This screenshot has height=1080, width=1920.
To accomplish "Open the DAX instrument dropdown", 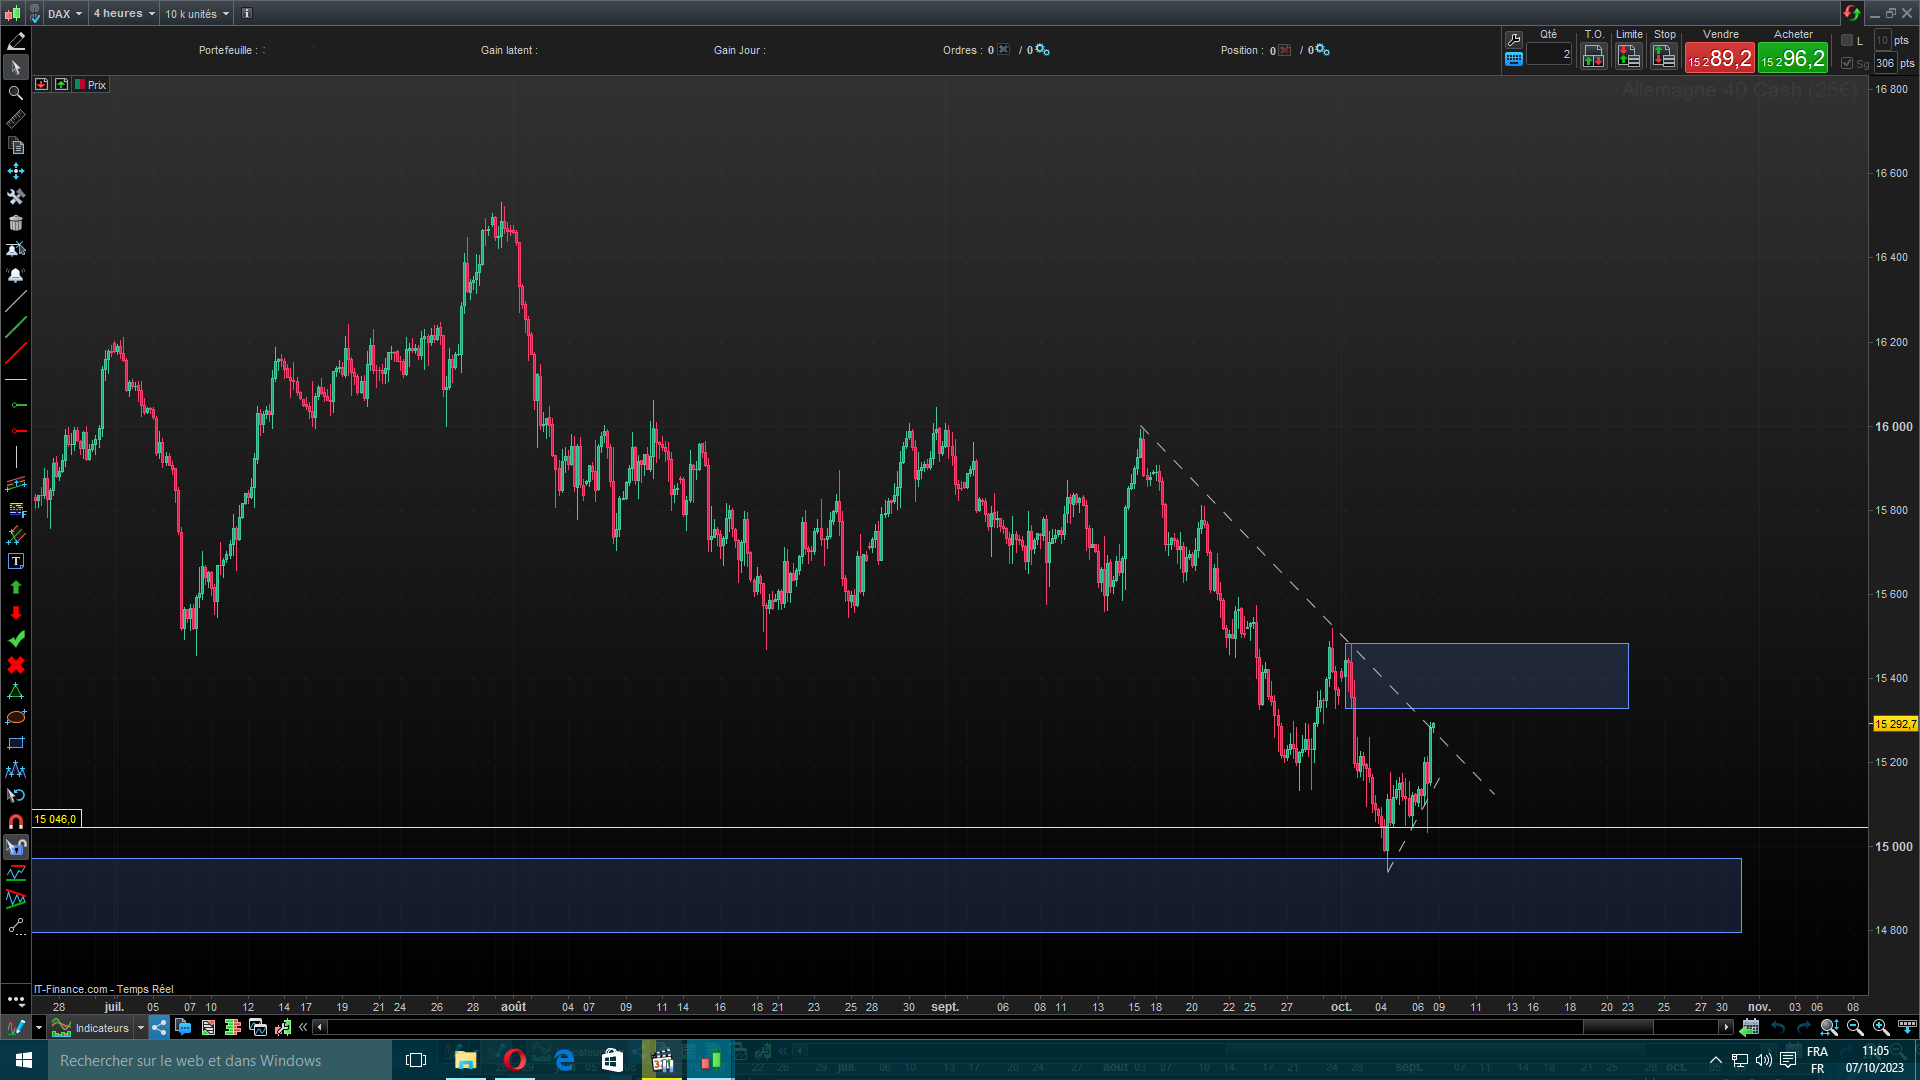I will [x=66, y=14].
